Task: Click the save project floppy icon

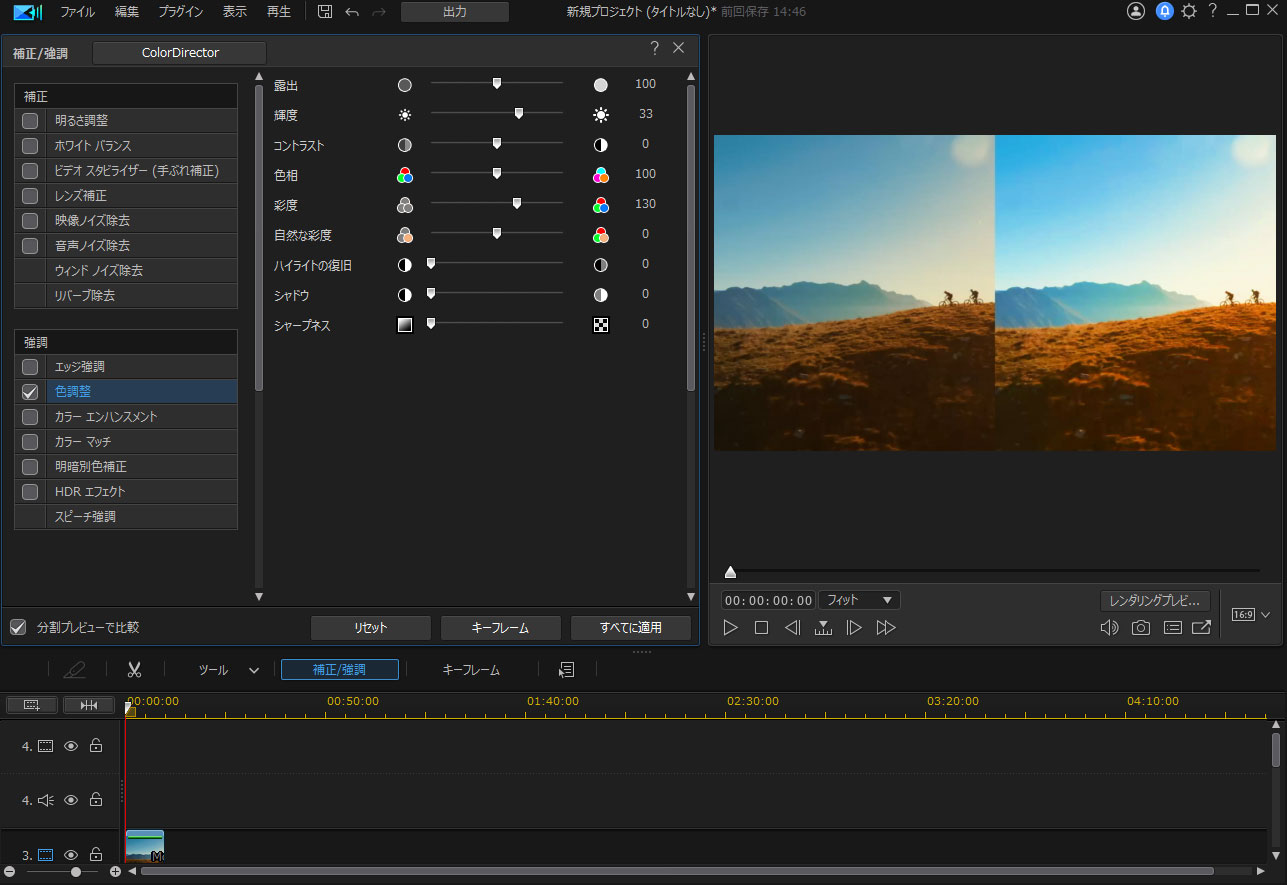Action: click(x=325, y=12)
